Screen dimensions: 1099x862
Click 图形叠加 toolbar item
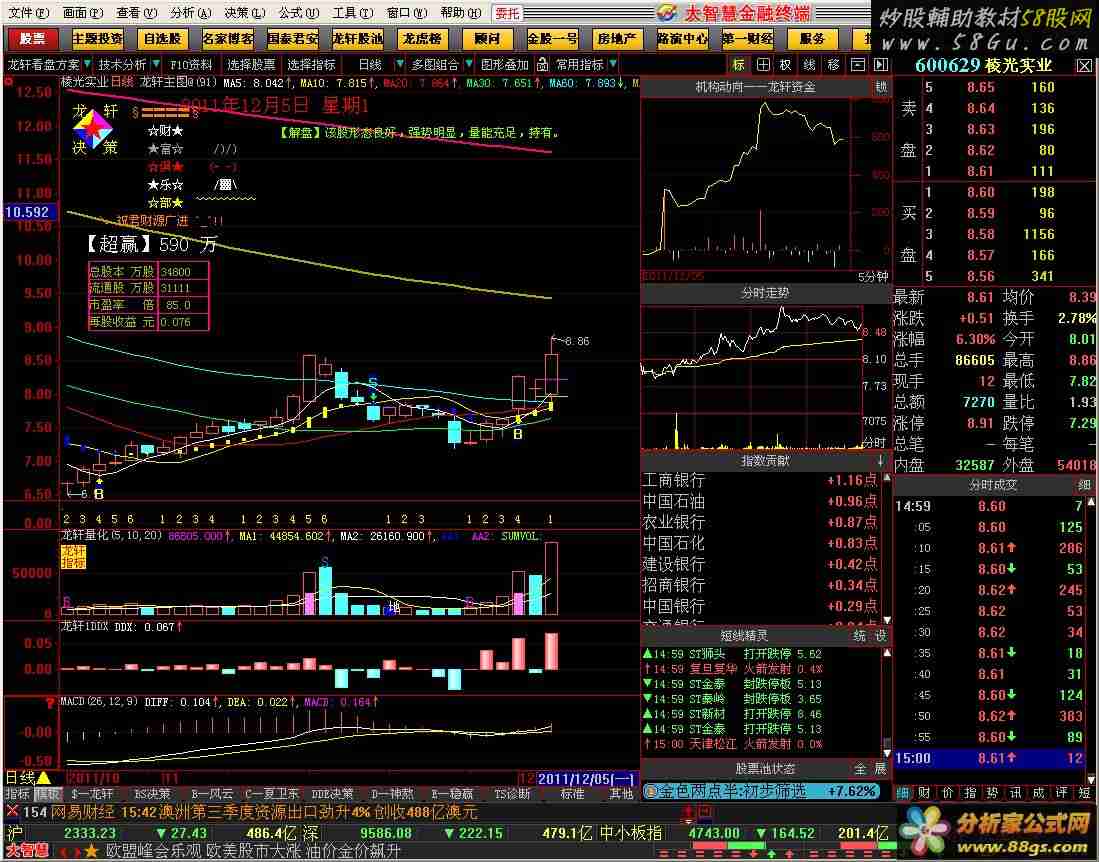pyautogui.click(x=505, y=64)
